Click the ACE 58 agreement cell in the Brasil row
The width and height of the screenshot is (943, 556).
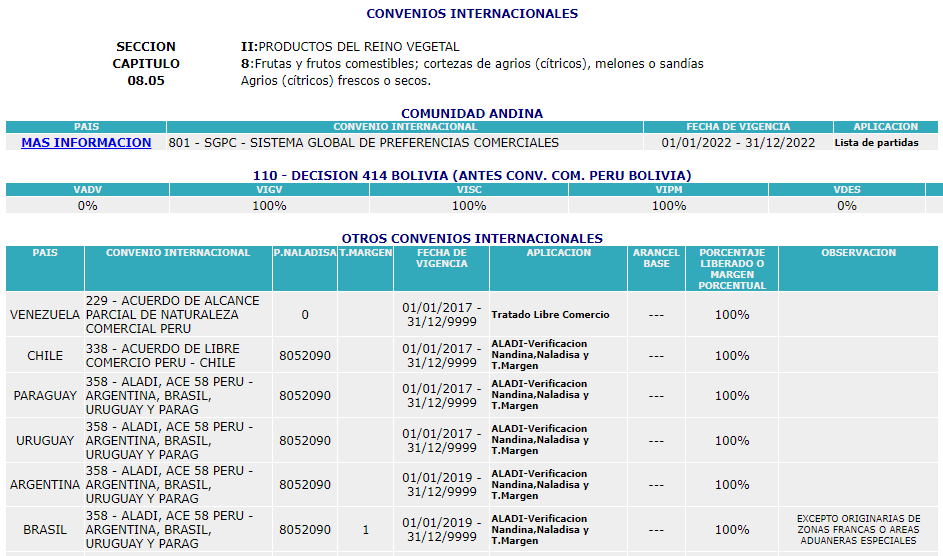pos(178,530)
